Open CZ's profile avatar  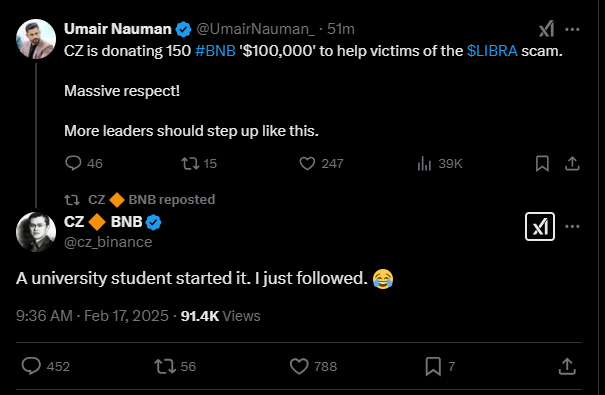click(36, 232)
